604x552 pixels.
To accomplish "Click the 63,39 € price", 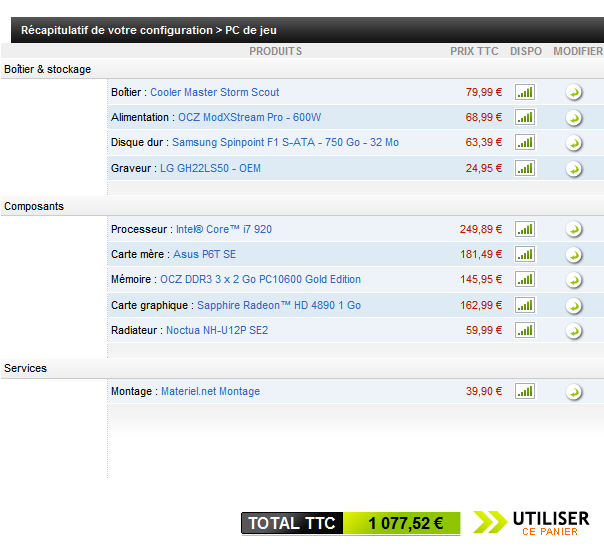I will pyautogui.click(x=483, y=142).
